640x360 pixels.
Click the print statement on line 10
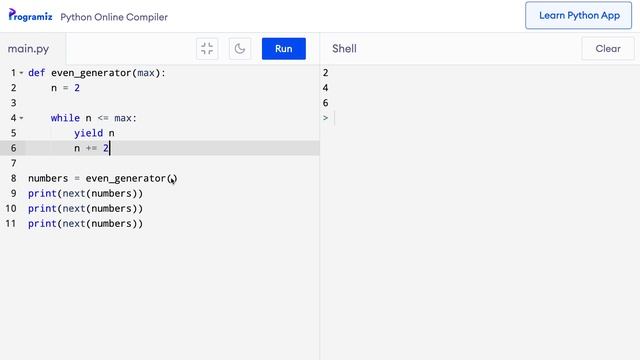85,209
